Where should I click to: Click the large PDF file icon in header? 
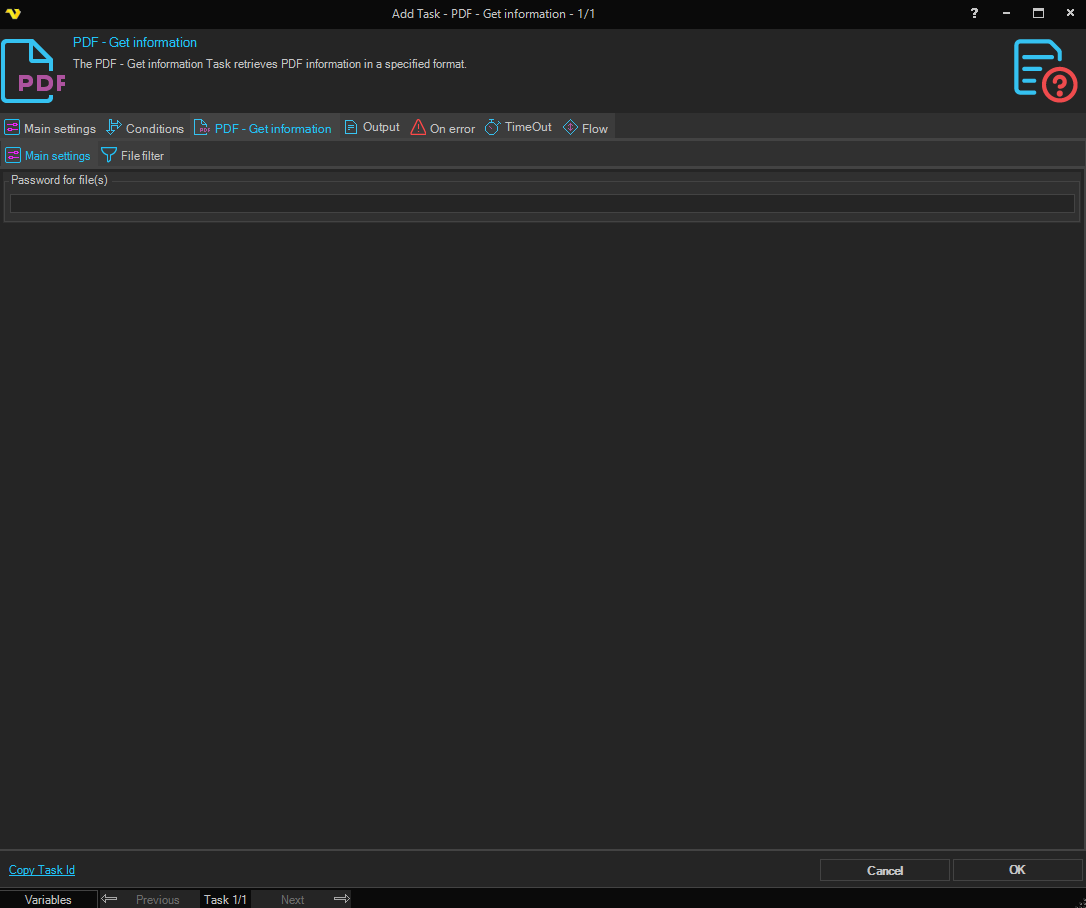point(33,71)
